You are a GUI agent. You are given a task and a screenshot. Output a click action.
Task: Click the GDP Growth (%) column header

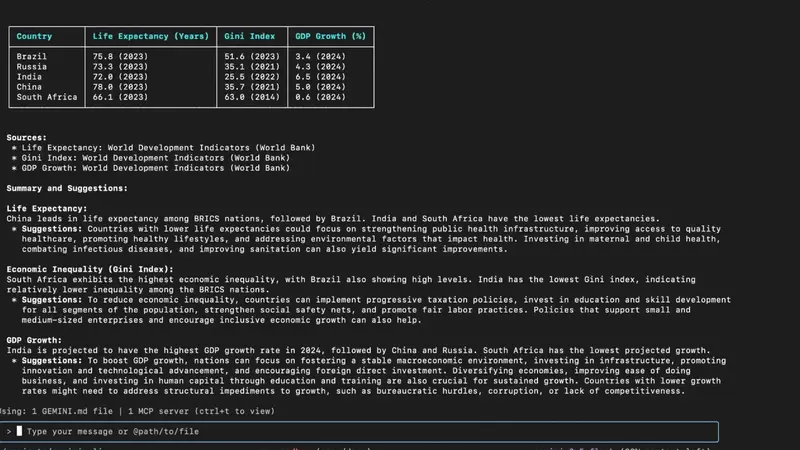pos(330,37)
